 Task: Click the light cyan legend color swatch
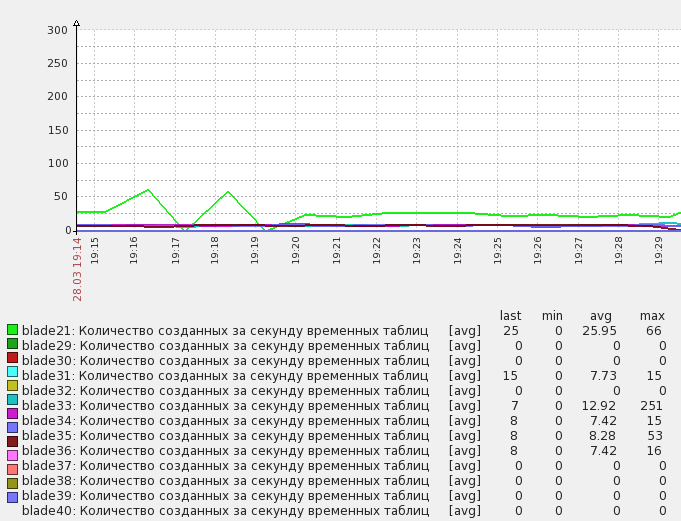13,372
